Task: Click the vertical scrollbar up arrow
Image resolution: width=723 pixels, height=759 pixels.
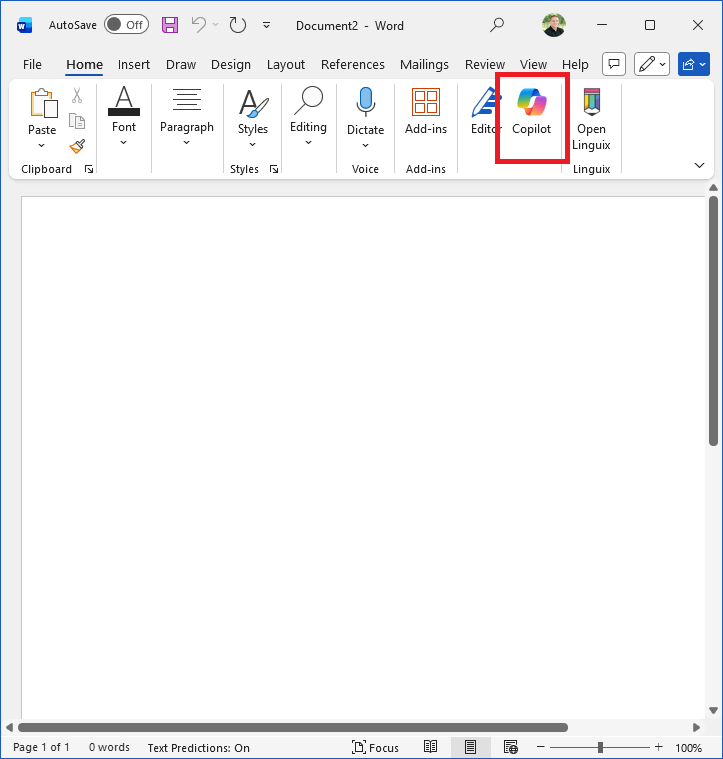Action: tap(713, 187)
